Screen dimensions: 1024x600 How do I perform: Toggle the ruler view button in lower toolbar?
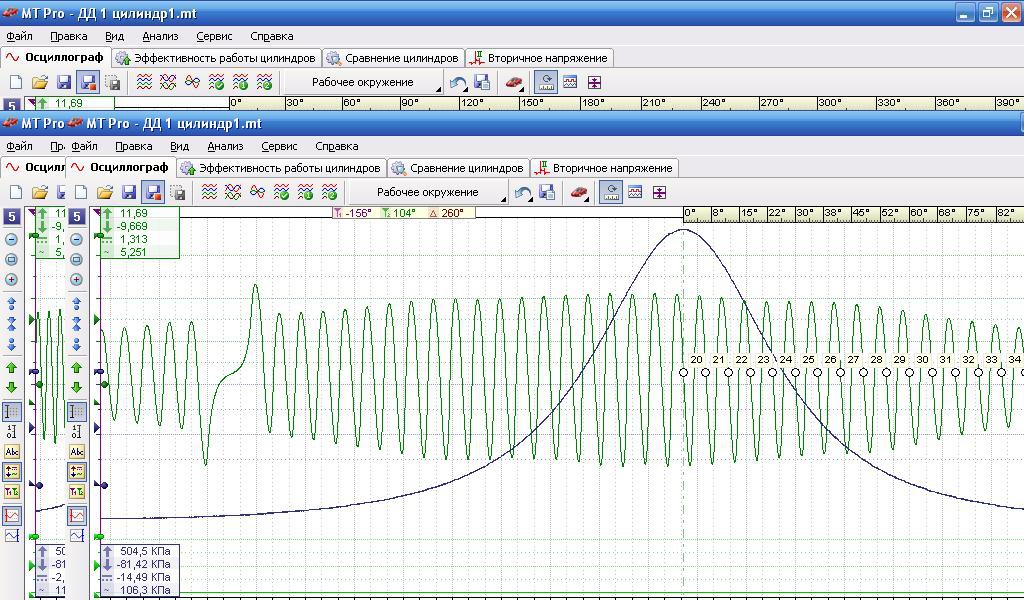point(610,193)
